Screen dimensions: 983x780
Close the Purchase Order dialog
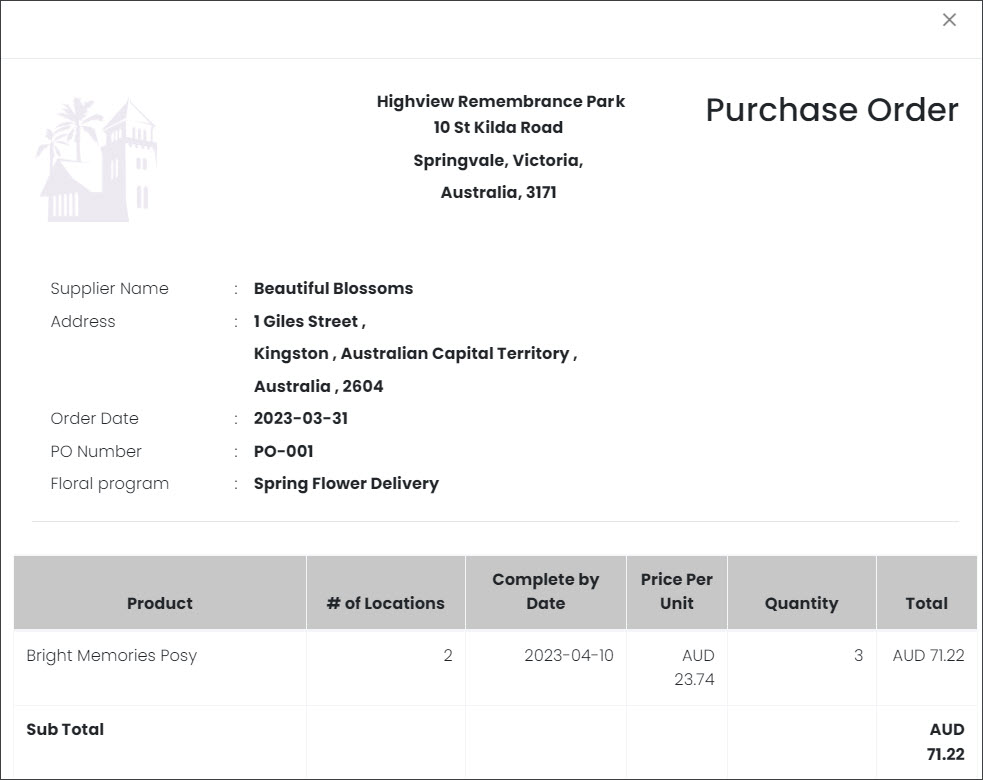[x=949, y=20]
